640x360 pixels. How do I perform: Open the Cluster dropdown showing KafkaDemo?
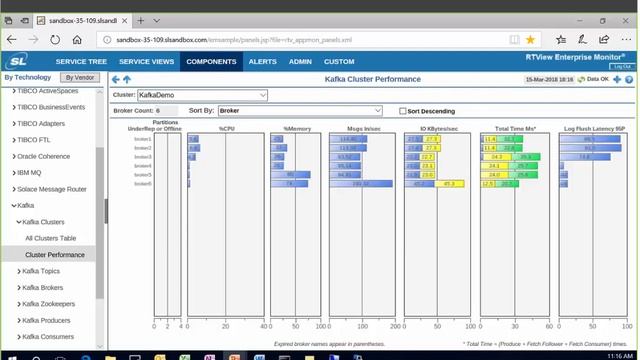click(202, 95)
